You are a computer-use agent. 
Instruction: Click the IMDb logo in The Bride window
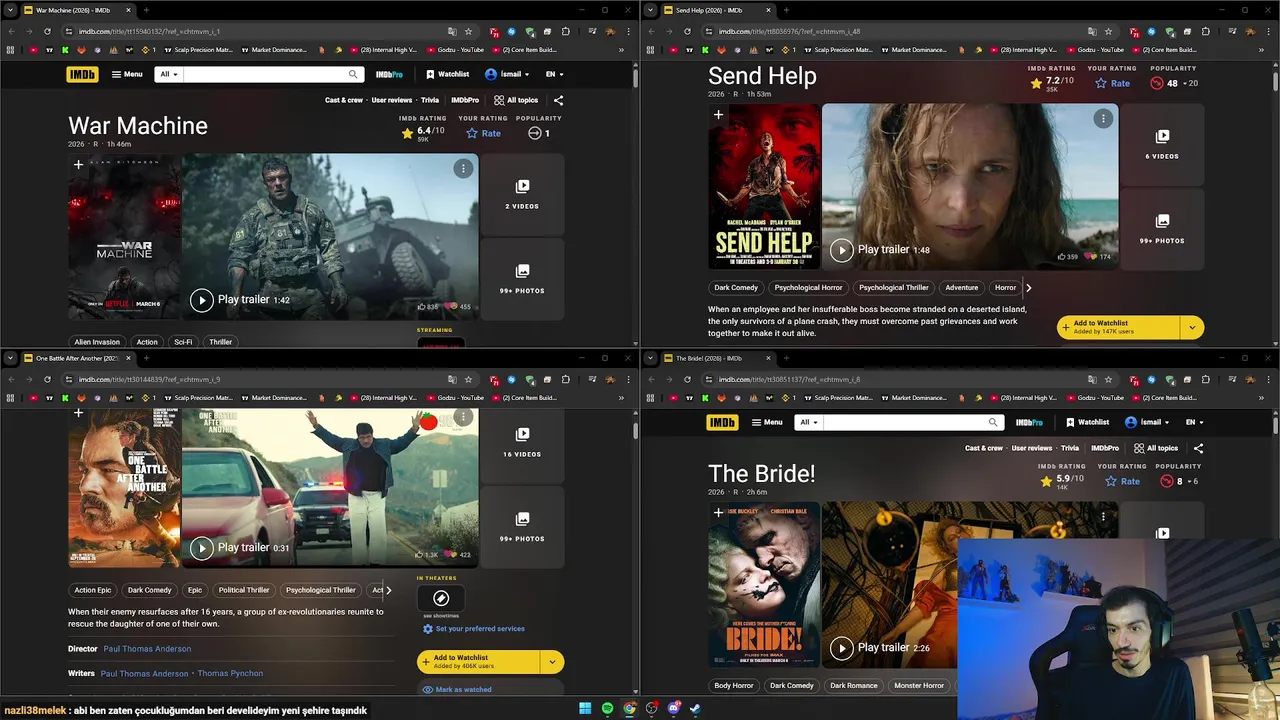pyautogui.click(x=722, y=422)
